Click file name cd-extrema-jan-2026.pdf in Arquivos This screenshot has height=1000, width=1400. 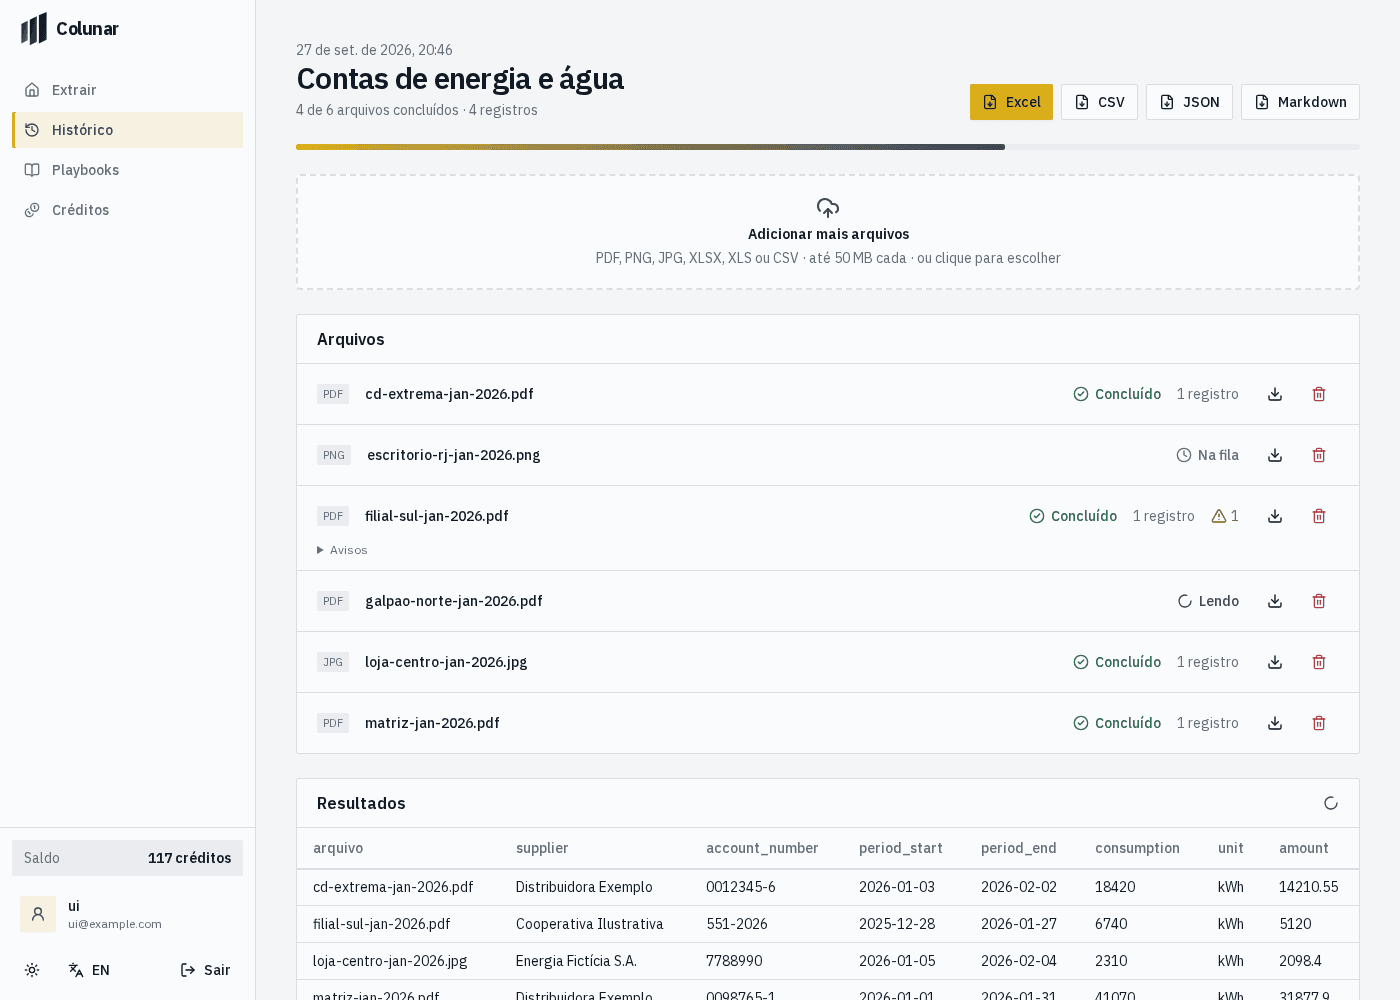pos(449,394)
